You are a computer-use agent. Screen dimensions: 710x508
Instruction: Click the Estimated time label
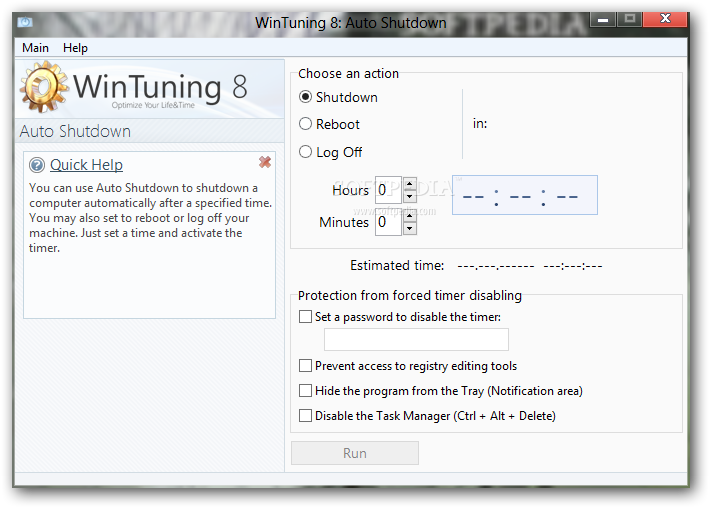click(397, 265)
